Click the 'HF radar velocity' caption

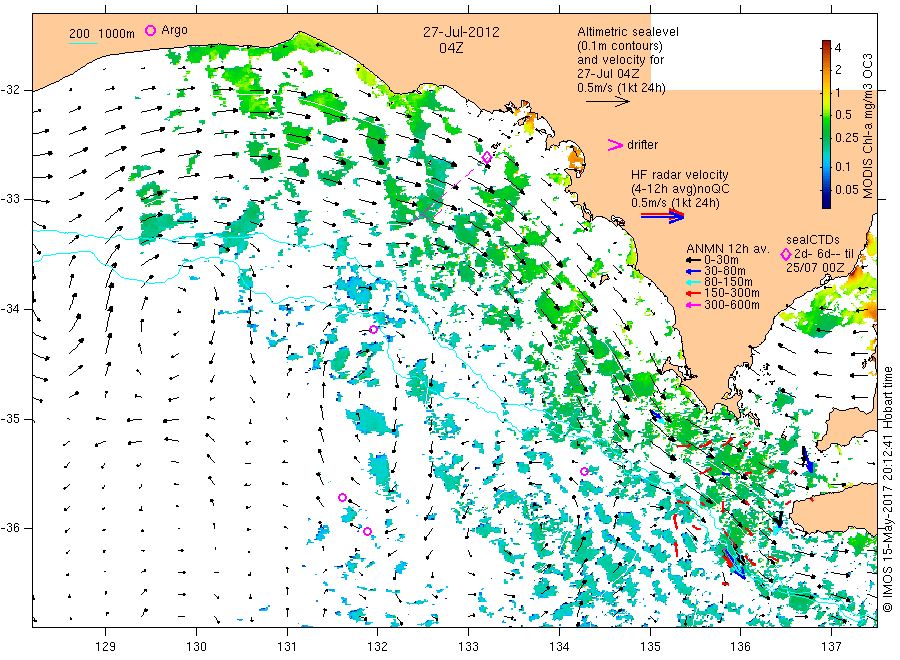click(680, 174)
